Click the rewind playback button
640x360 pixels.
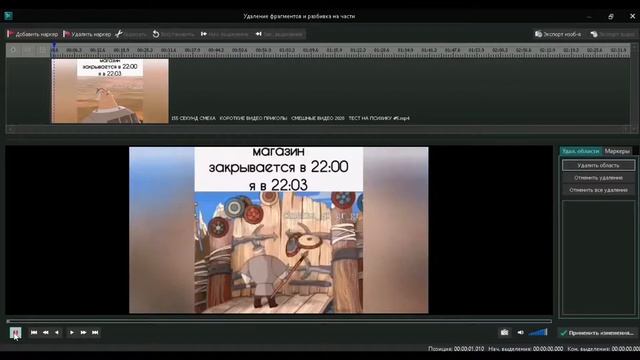pyautogui.click(x=46, y=333)
